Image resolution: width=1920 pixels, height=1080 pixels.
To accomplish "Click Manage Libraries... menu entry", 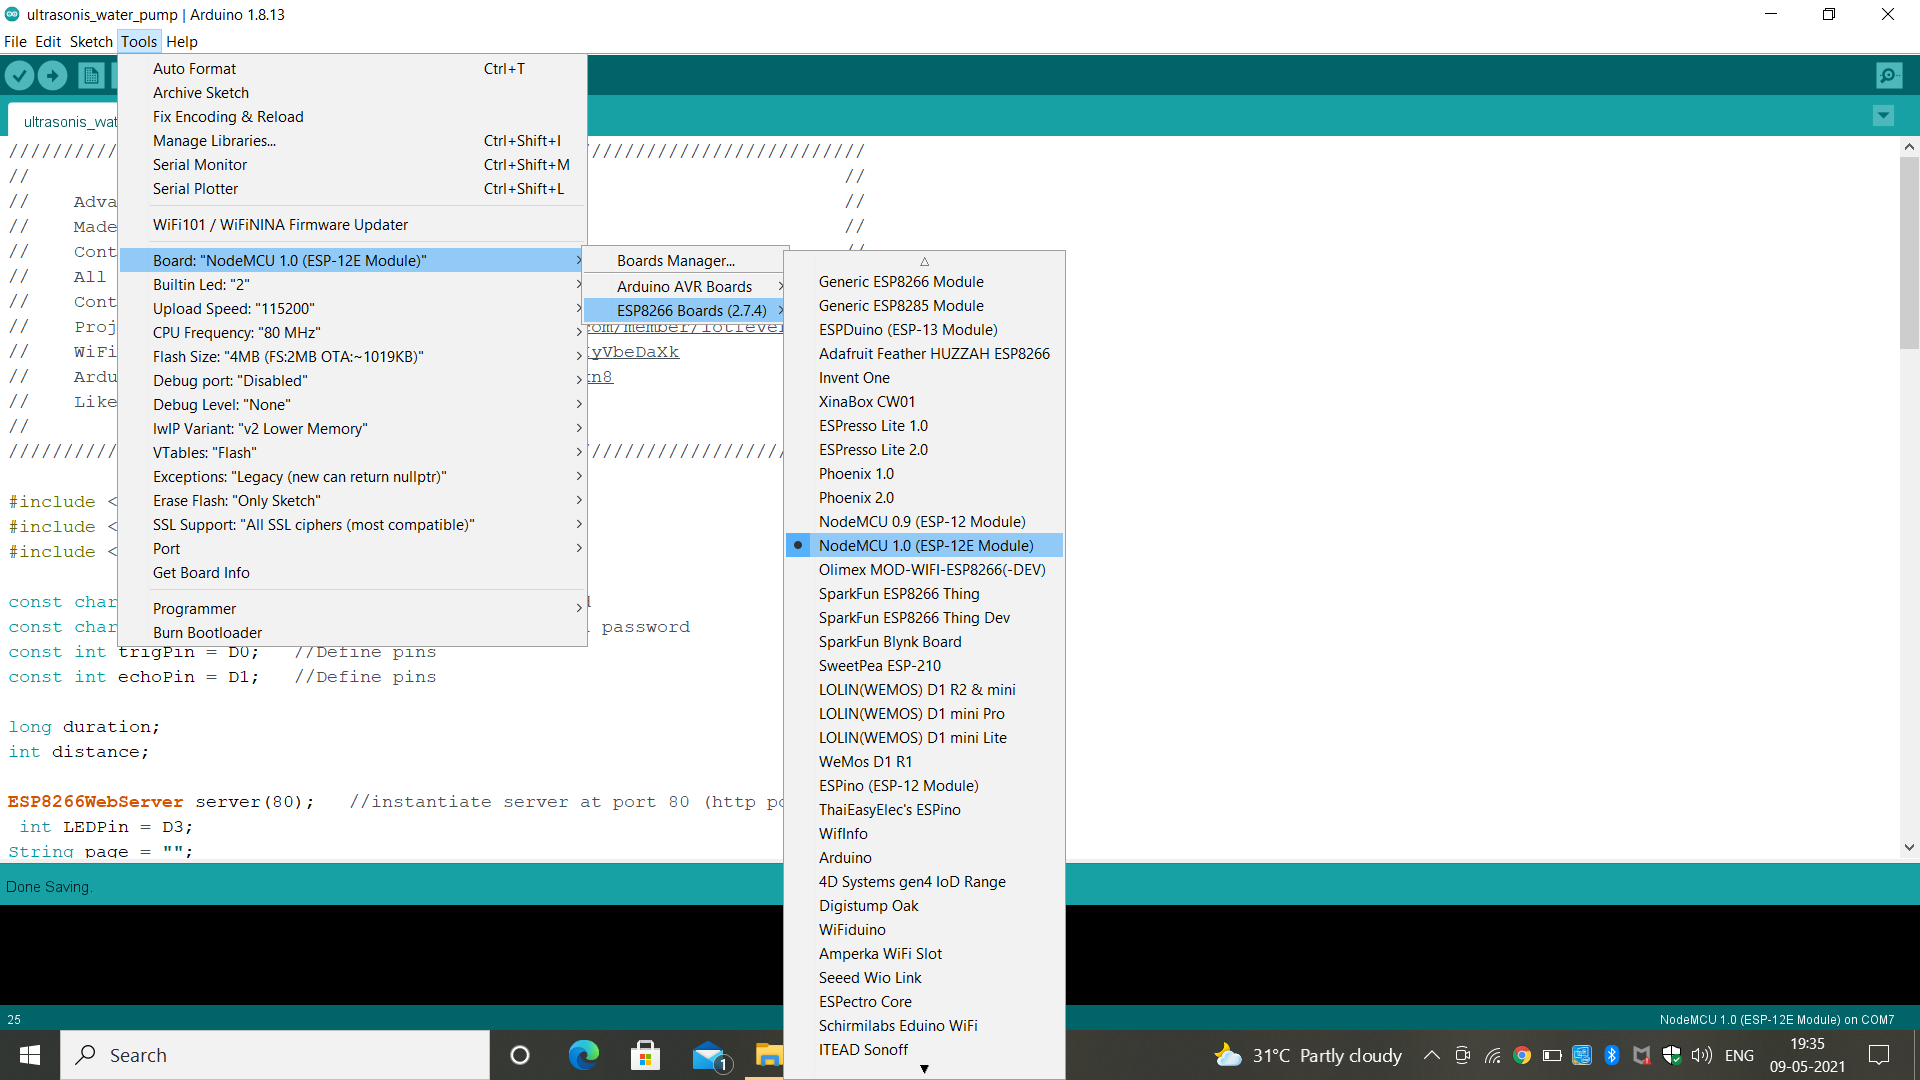I will pos(352,140).
